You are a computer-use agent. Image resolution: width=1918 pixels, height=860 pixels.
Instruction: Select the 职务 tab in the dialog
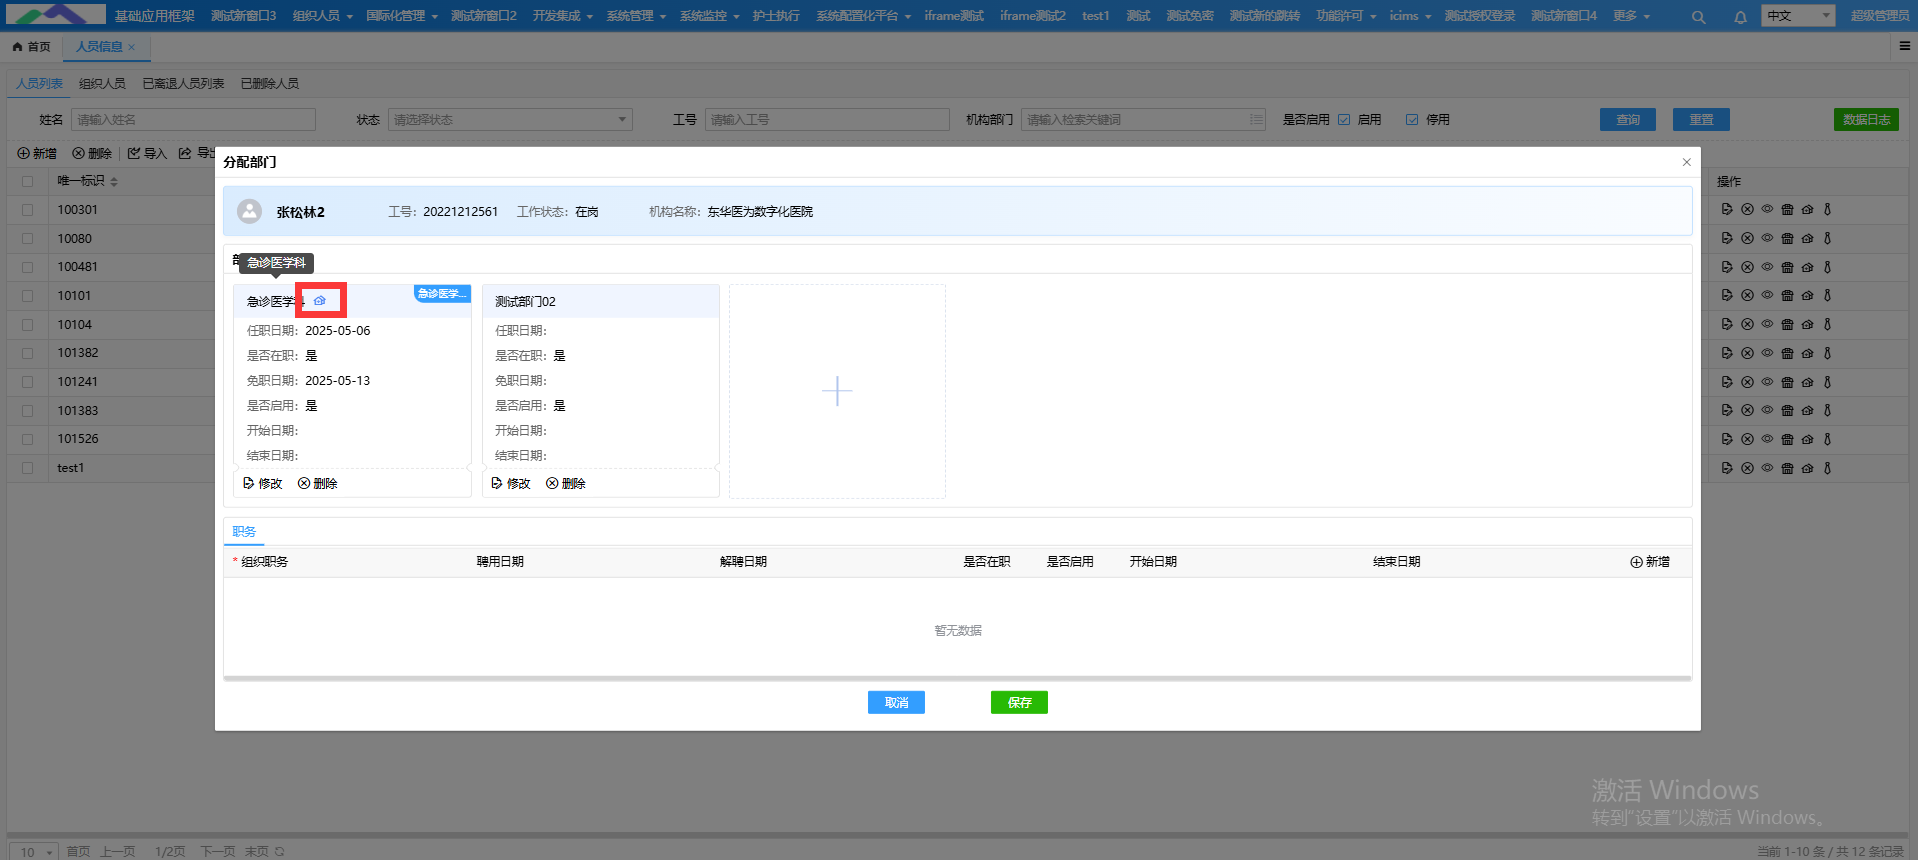click(x=244, y=532)
